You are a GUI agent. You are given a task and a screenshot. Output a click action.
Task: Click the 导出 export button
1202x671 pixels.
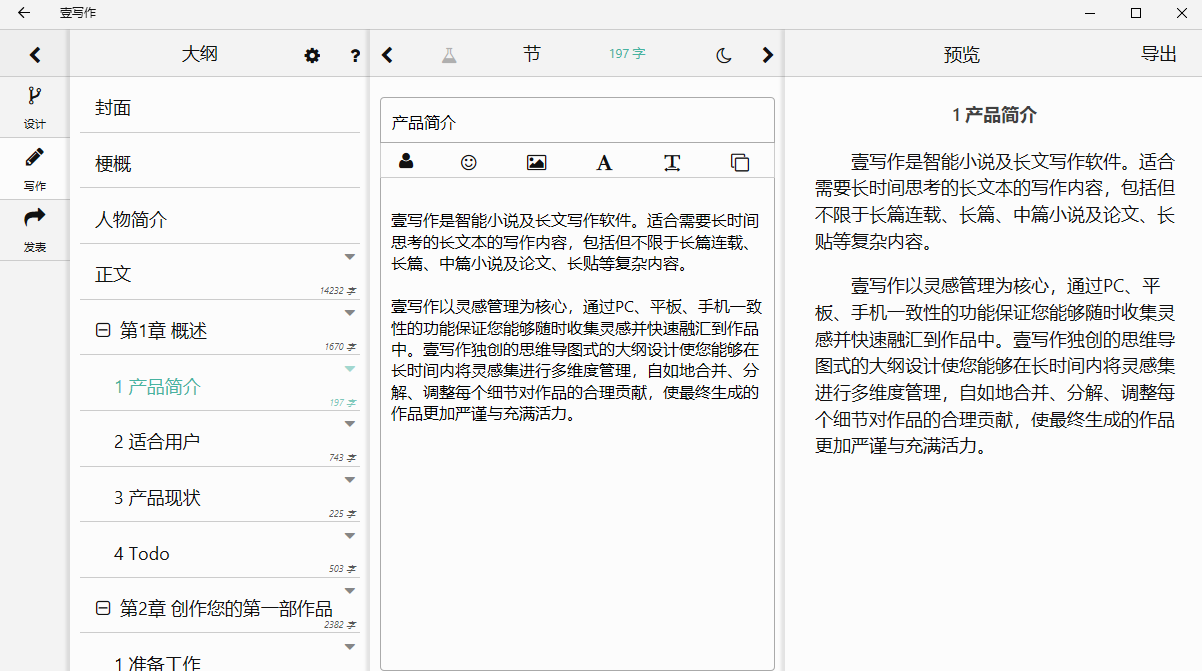point(1159,55)
